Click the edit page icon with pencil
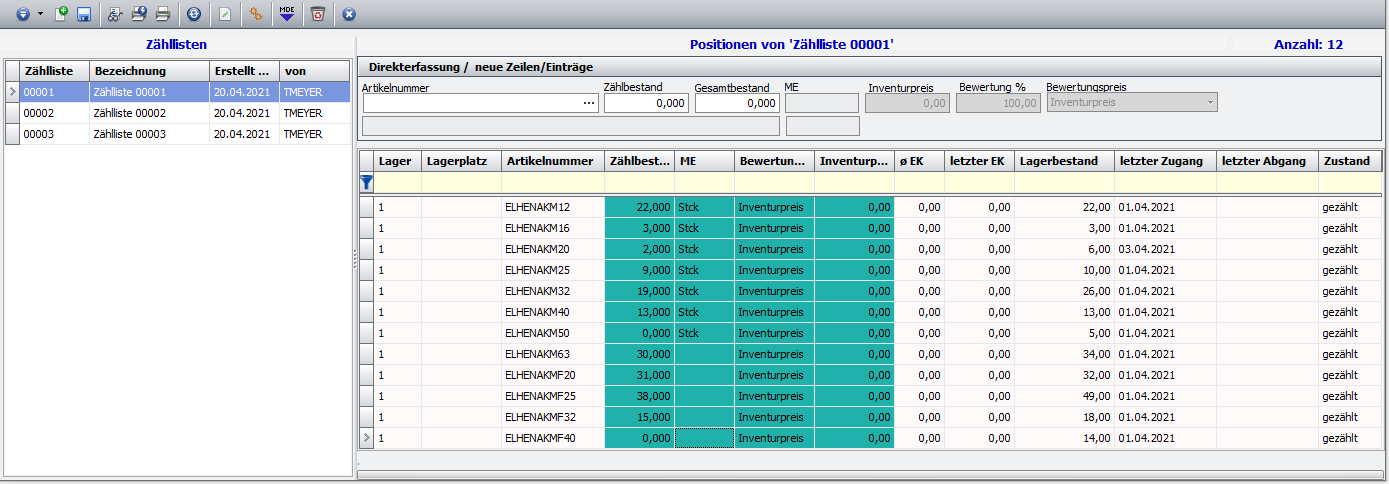The height and width of the screenshot is (484, 1389). (x=225, y=14)
